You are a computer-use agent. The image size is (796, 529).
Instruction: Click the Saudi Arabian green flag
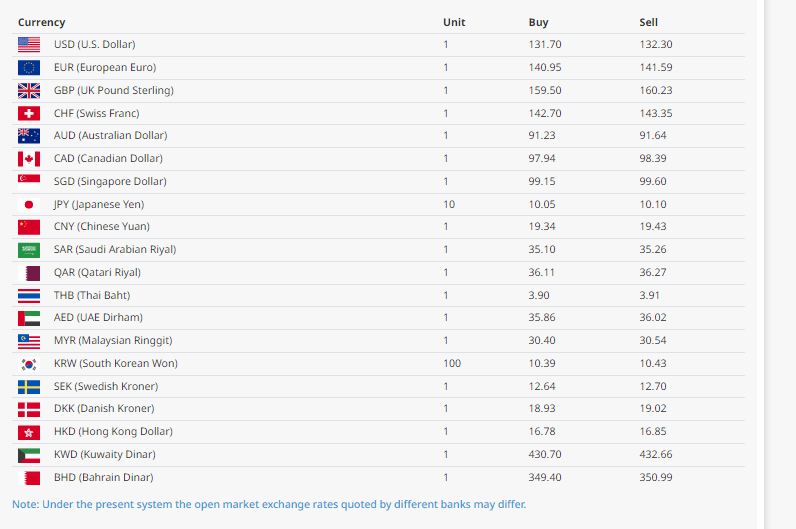point(29,250)
